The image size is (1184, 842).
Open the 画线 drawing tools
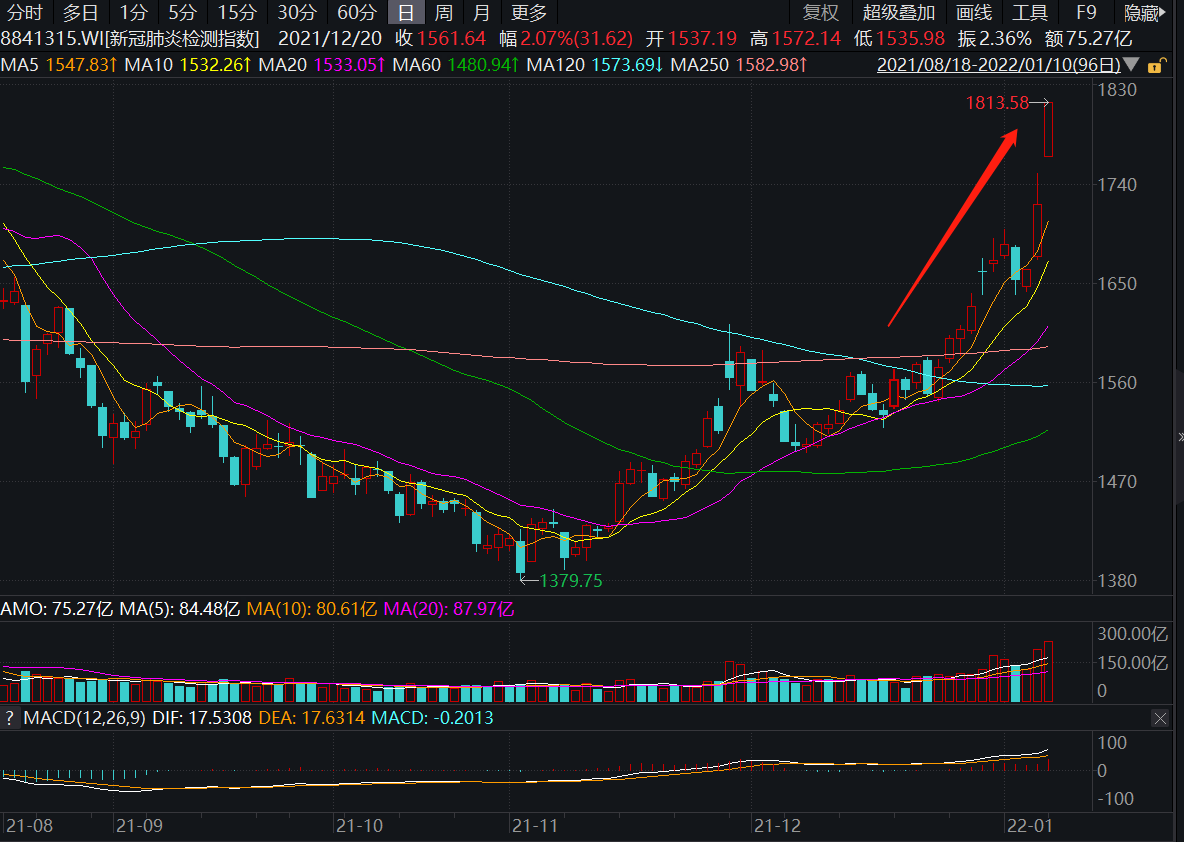coord(974,13)
